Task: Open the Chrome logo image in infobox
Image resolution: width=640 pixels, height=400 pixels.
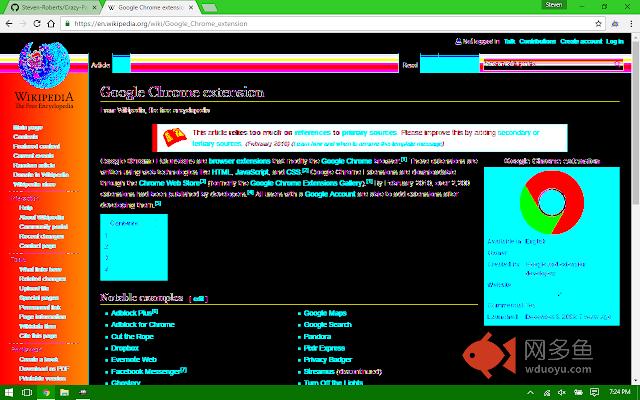Action: click(551, 202)
